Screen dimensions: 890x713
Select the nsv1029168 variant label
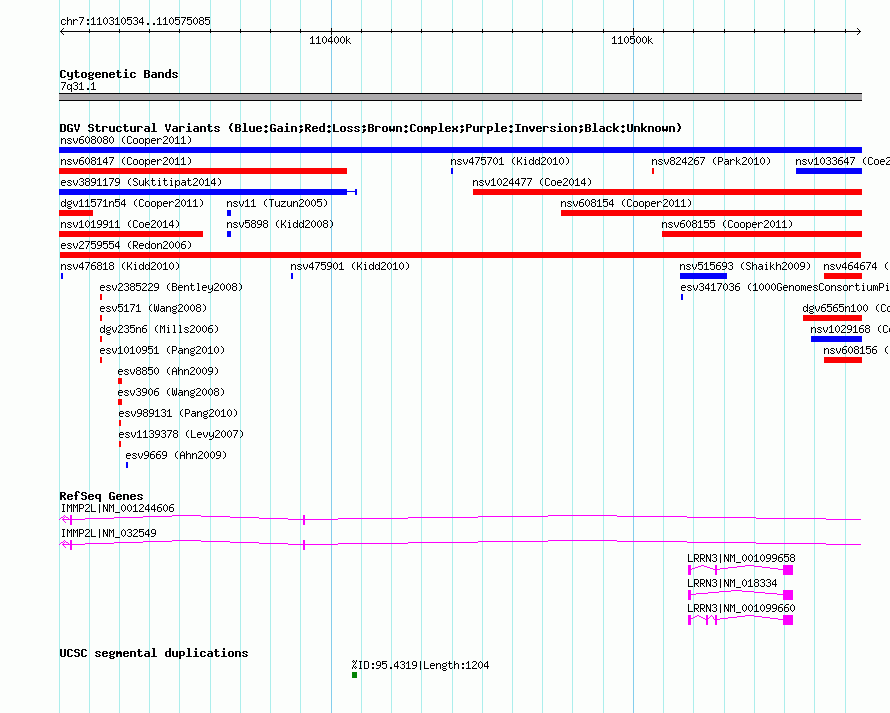(x=850, y=329)
